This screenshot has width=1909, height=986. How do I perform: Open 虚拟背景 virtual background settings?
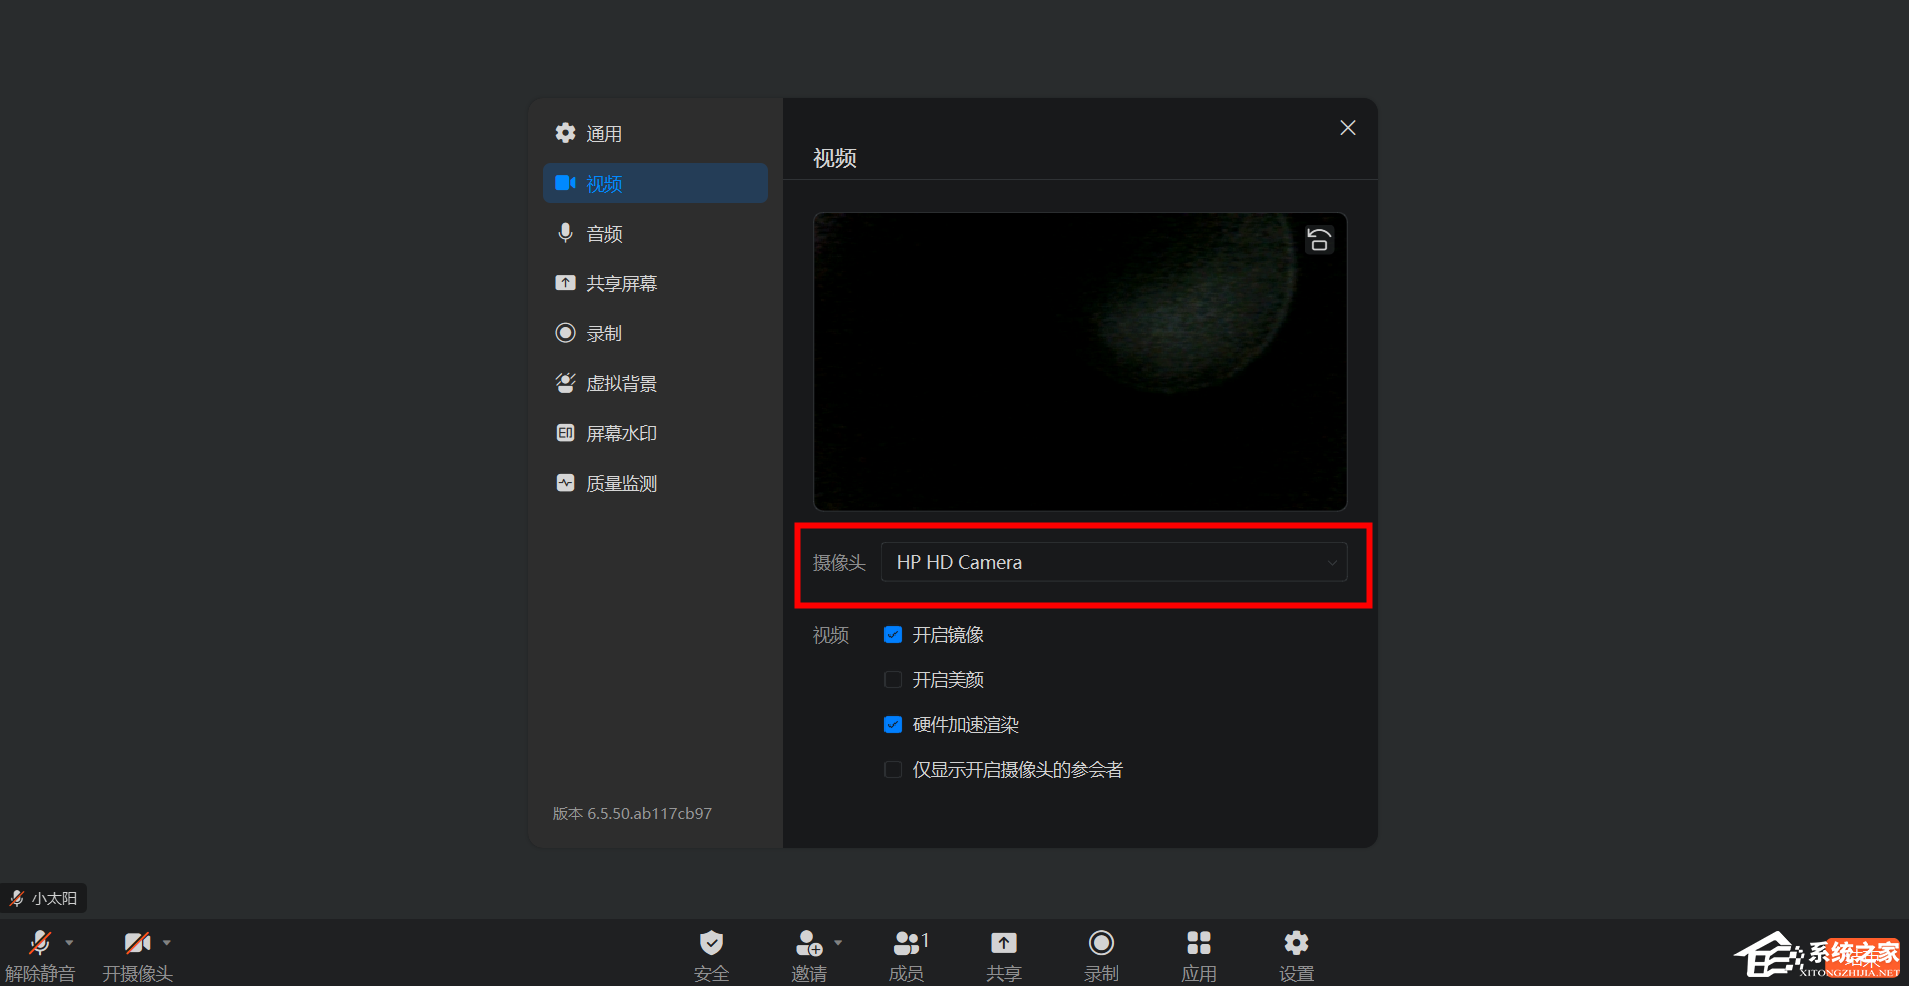620,383
